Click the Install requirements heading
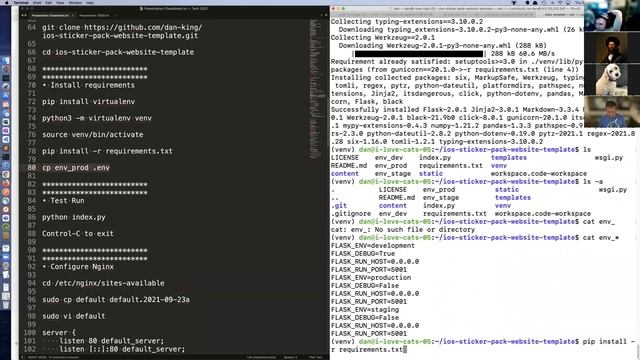 pos(88,85)
